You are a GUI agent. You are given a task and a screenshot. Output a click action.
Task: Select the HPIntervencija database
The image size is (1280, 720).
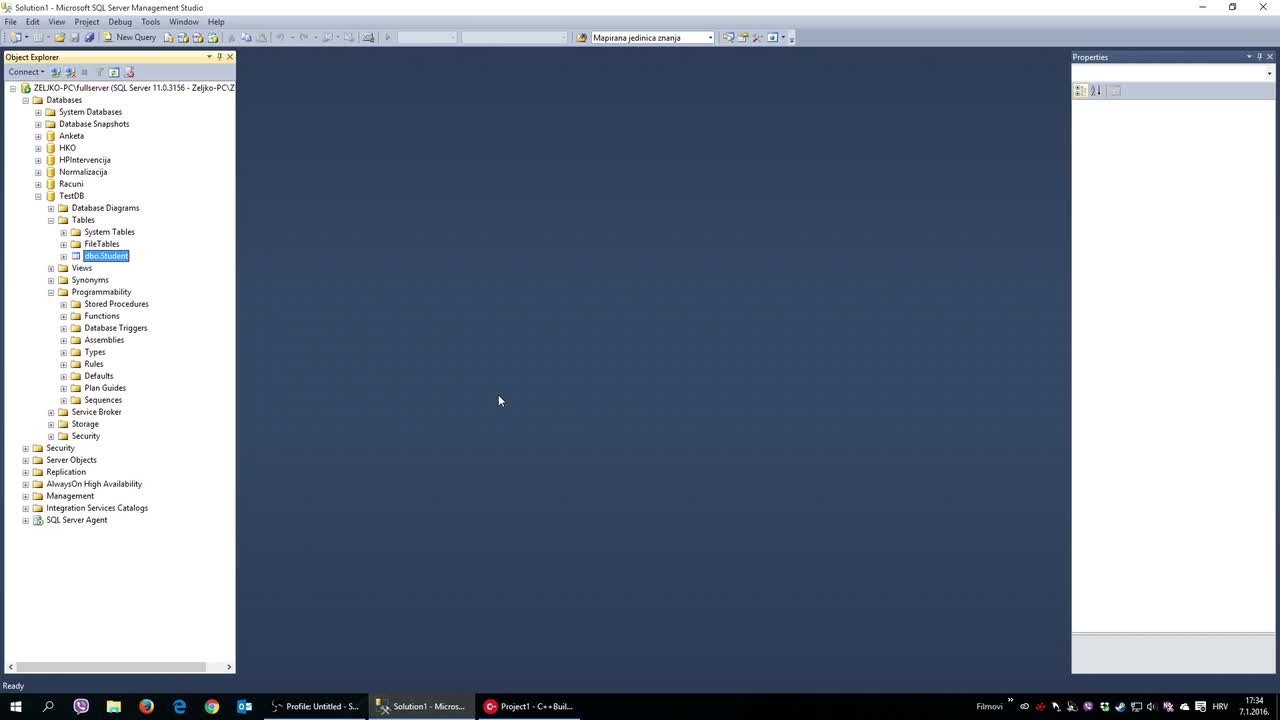tap(84, 160)
